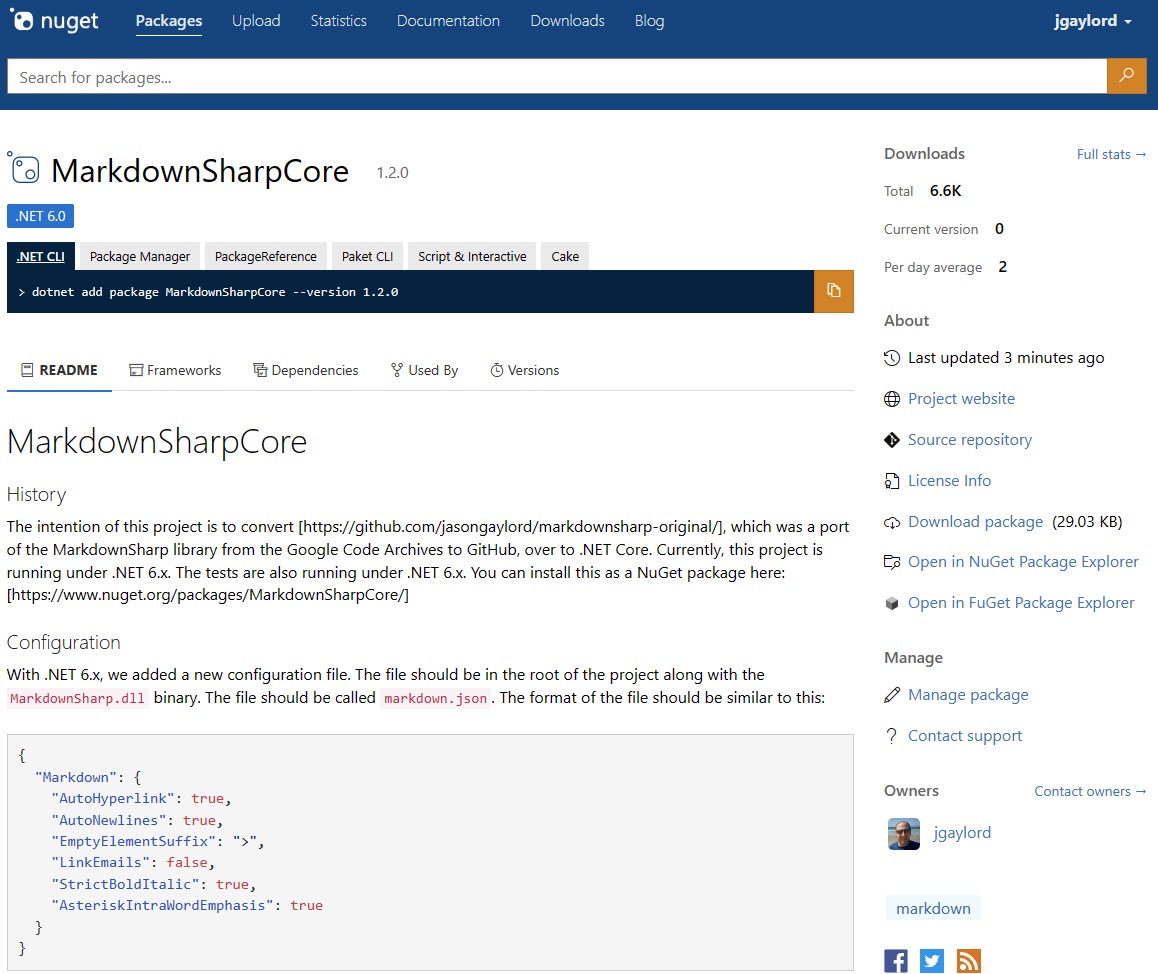Click the .NET 6.0 framework badge
Image resolution: width=1158 pixels, height=974 pixels.
point(41,216)
